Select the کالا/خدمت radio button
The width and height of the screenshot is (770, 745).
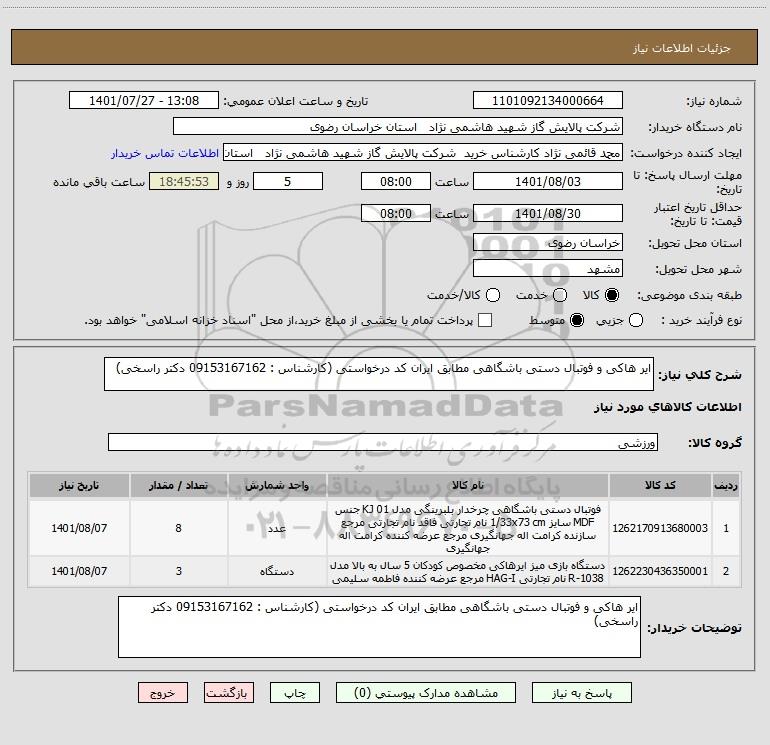[493, 295]
